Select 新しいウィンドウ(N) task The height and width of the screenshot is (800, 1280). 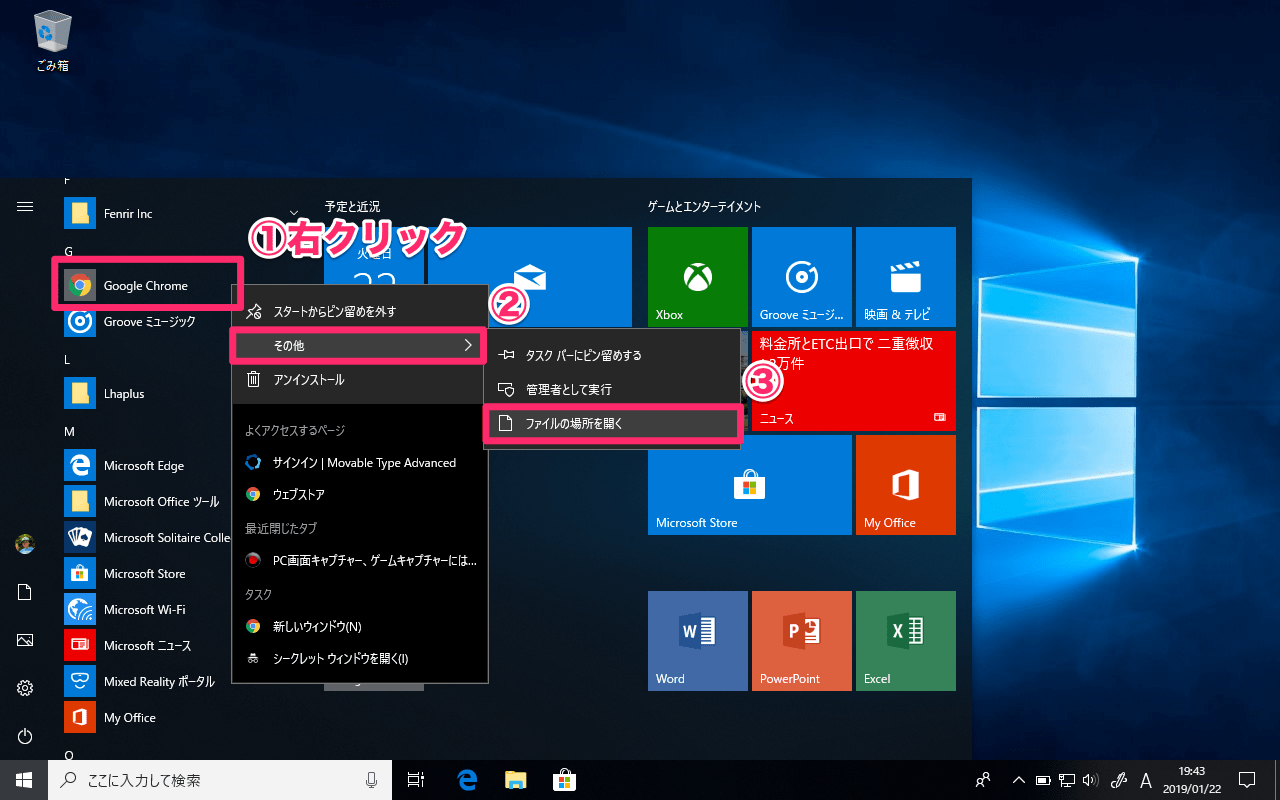coord(359,627)
